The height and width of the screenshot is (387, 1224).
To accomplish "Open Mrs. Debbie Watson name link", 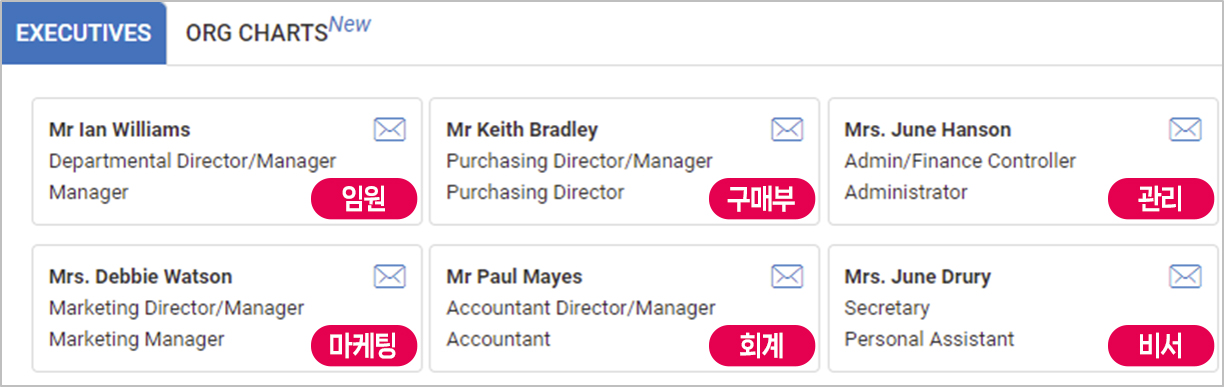I will pos(140,277).
